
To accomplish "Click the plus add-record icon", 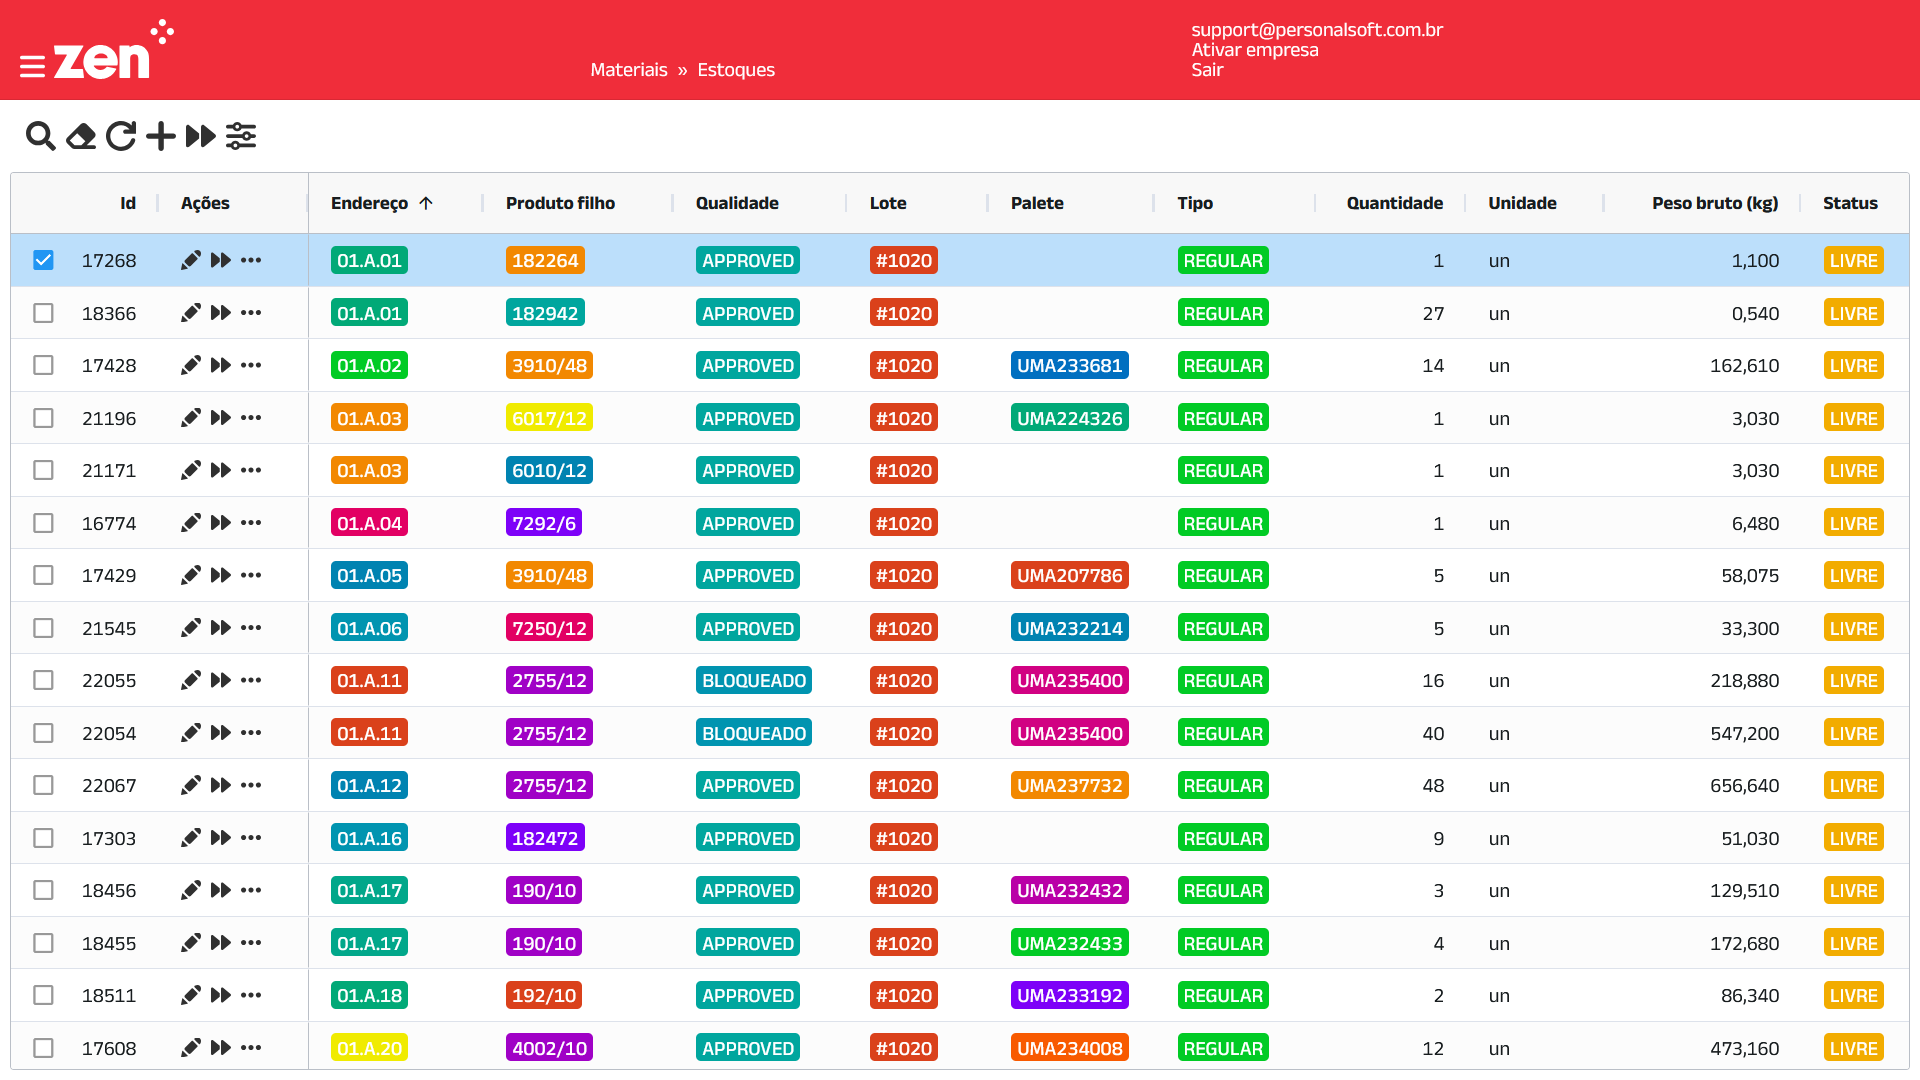I will tap(160, 136).
